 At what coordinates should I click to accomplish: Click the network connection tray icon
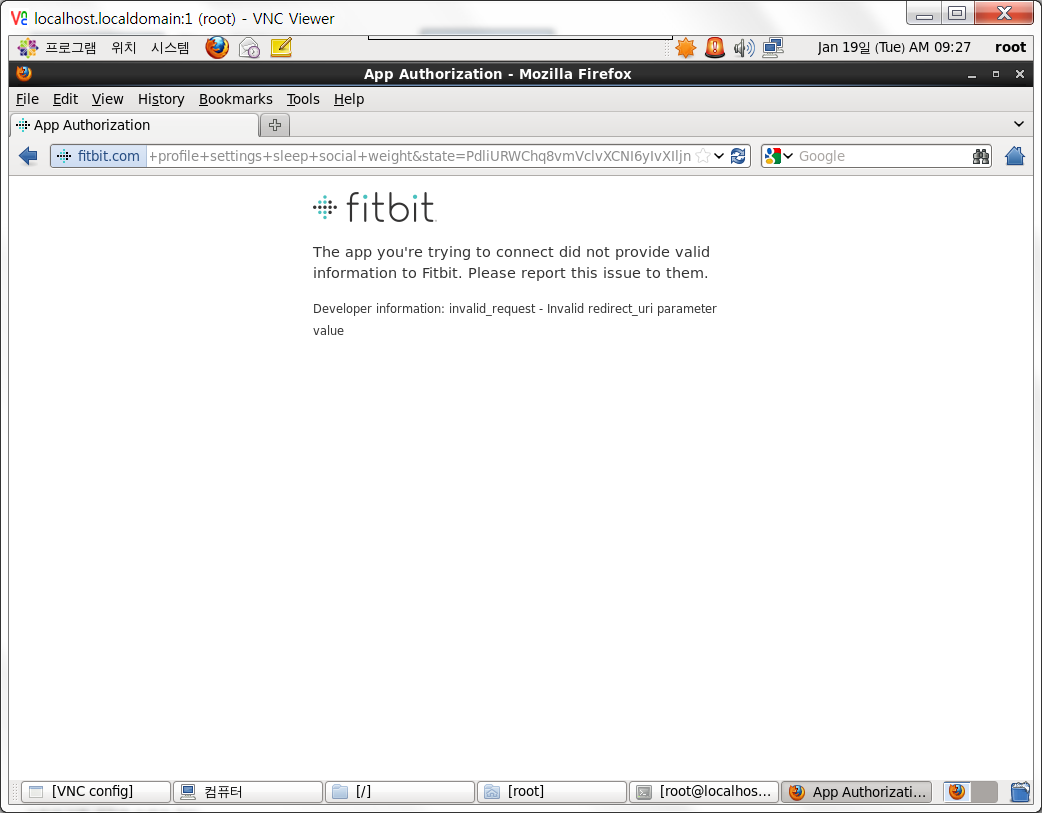(x=773, y=48)
